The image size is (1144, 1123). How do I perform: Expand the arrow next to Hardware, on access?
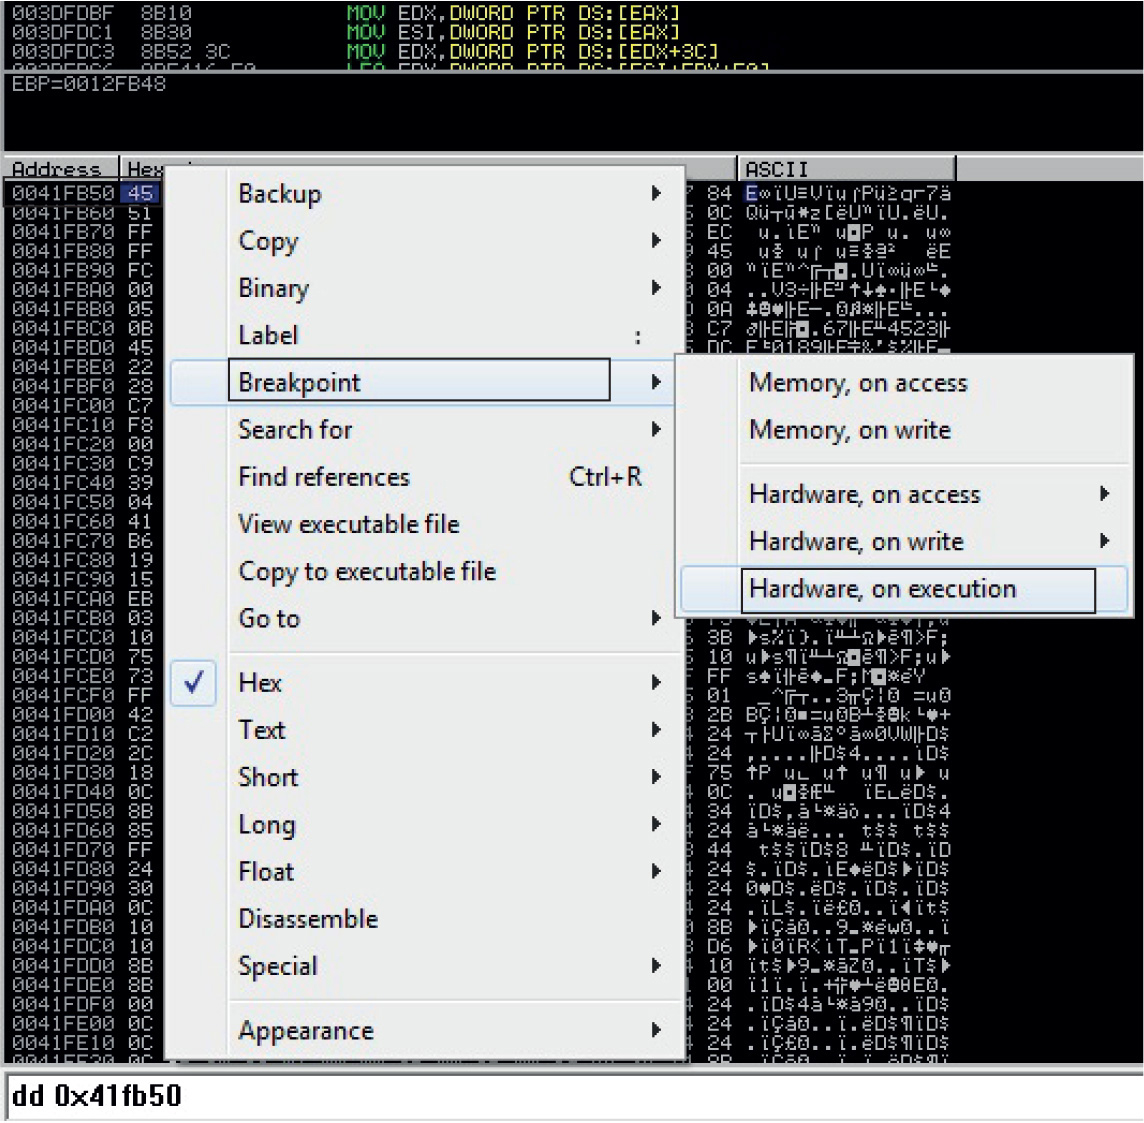pyautogui.click(x=1105, y=494)
